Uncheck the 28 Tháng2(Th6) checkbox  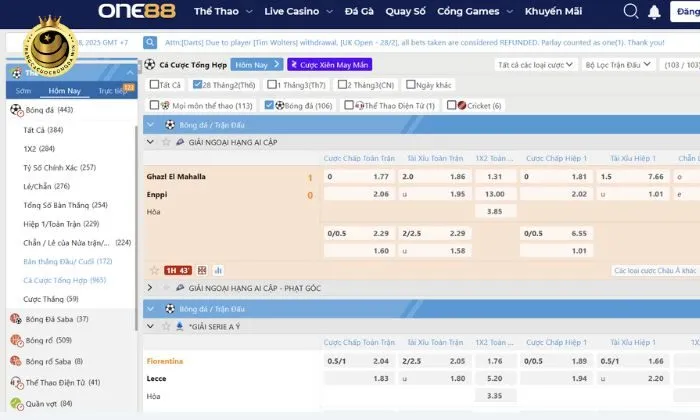pos(197,84)
